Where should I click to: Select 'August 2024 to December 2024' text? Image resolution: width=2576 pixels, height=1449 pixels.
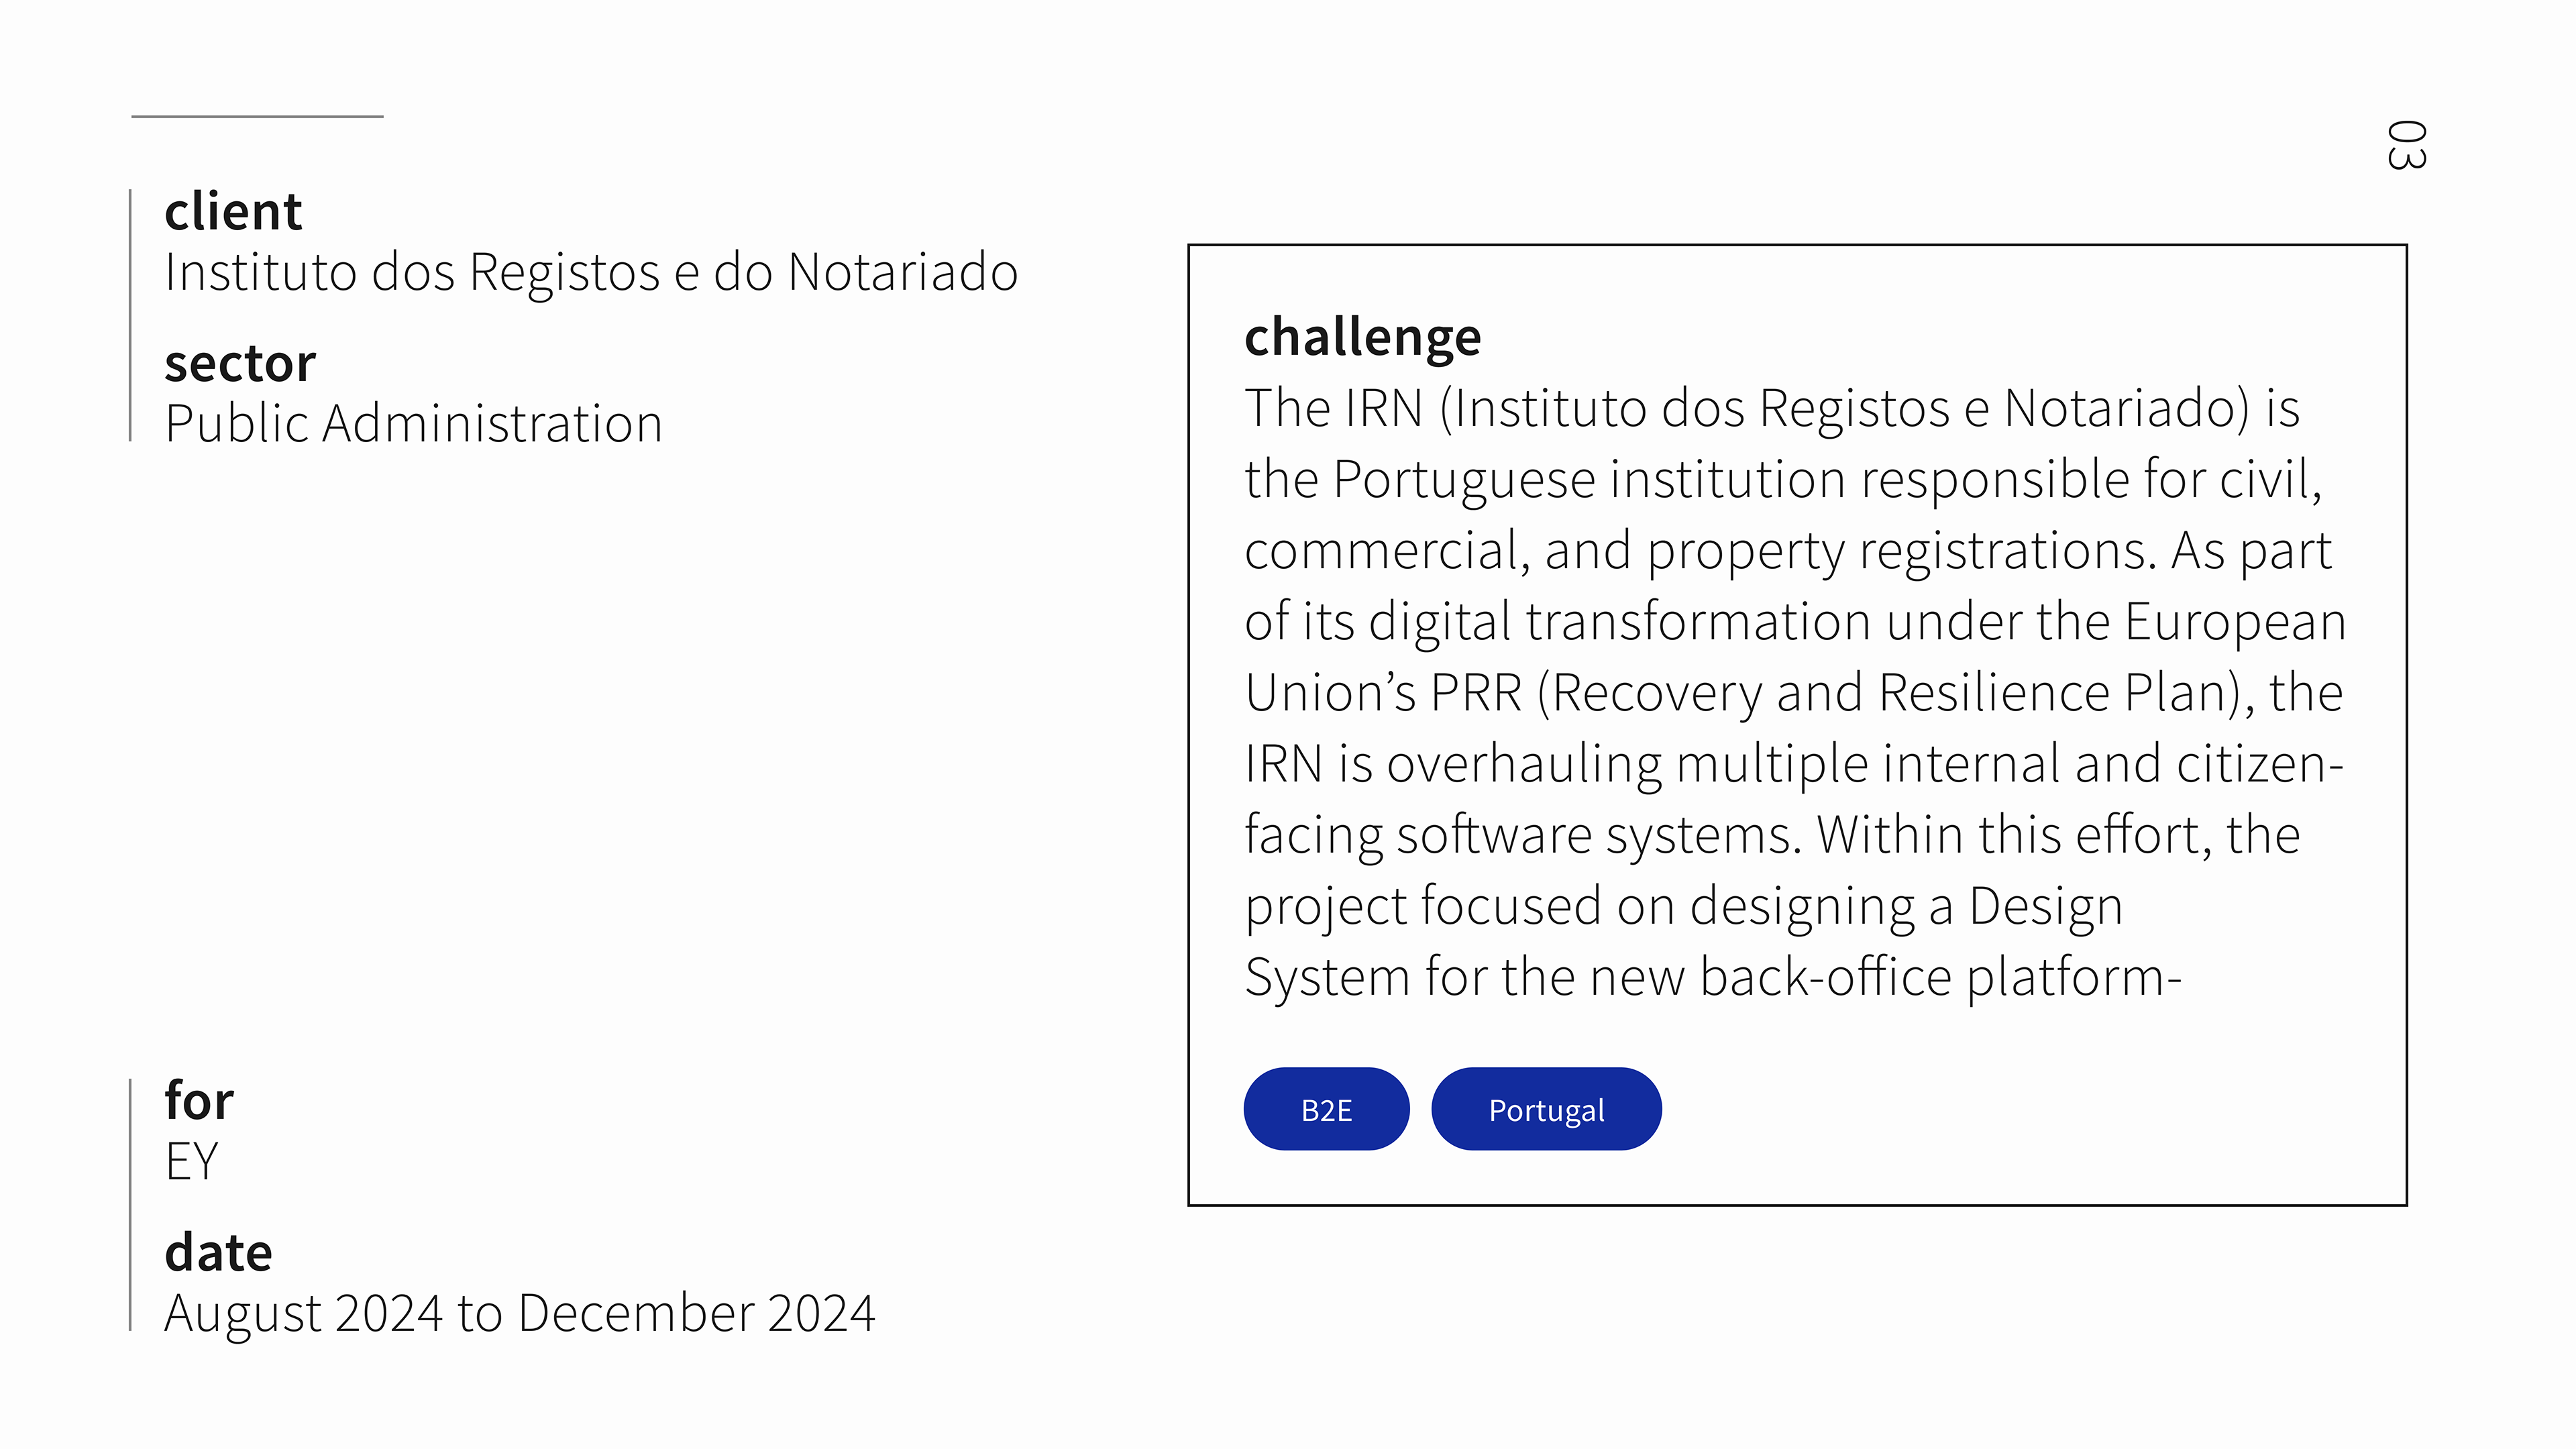coord(520,1313)
